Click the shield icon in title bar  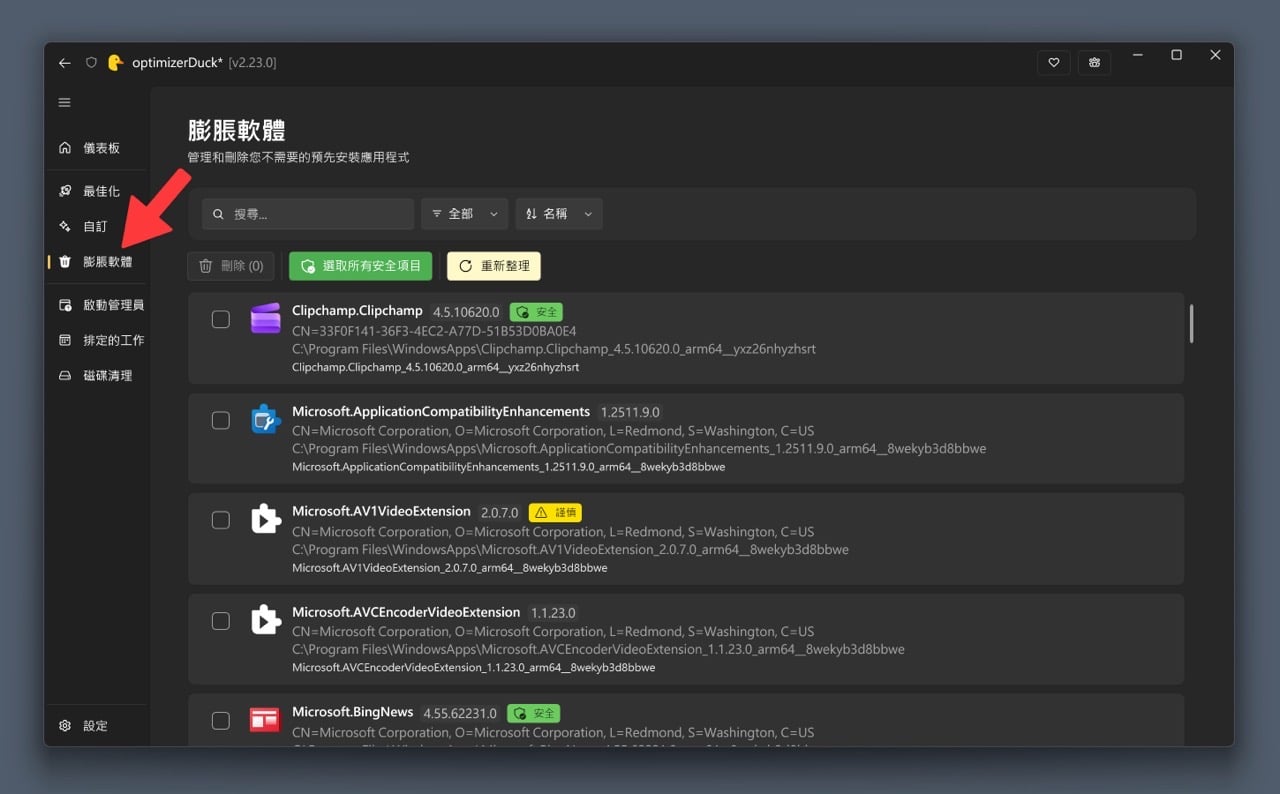point(91,63)
